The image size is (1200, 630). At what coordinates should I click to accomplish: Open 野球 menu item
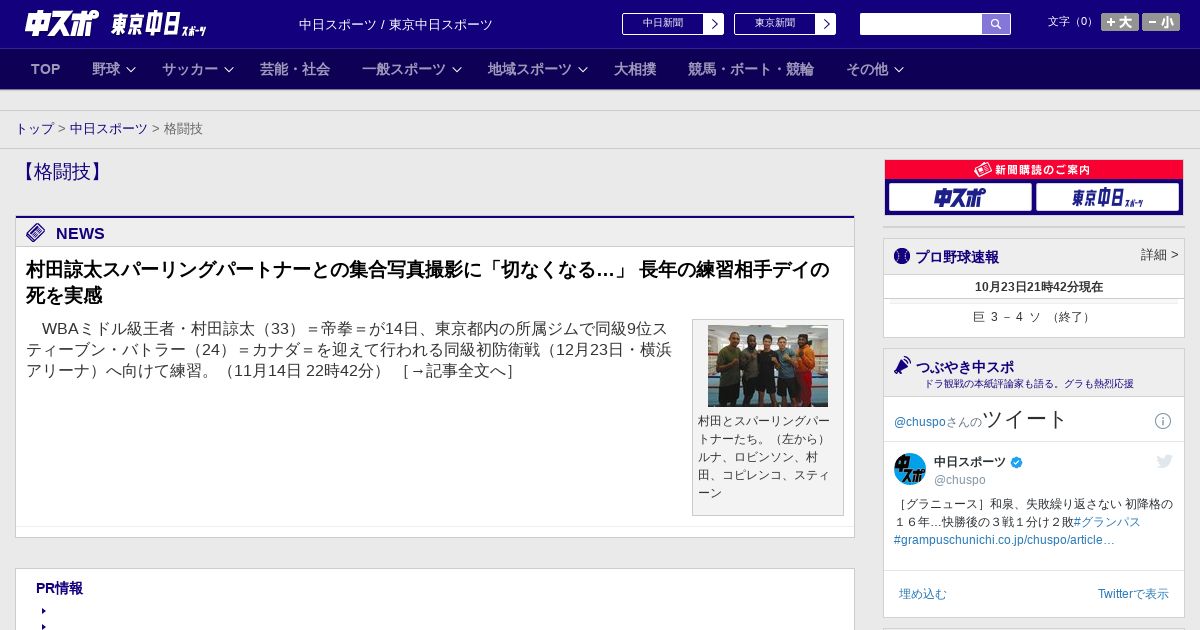tap(106, 69)
